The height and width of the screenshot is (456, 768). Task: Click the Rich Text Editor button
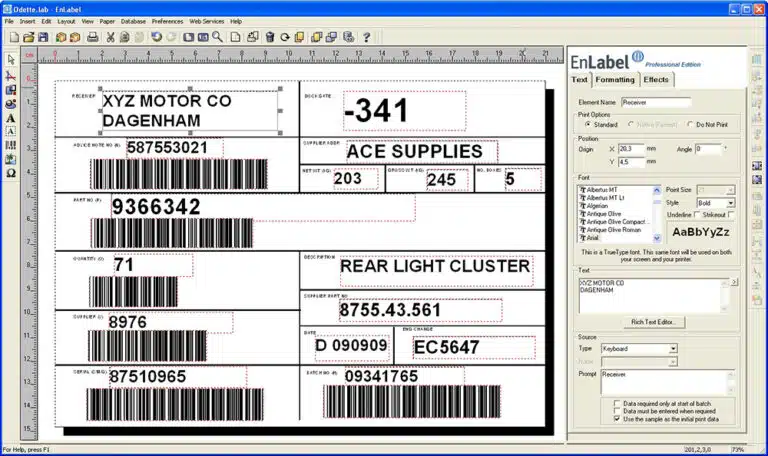[653, 322]
